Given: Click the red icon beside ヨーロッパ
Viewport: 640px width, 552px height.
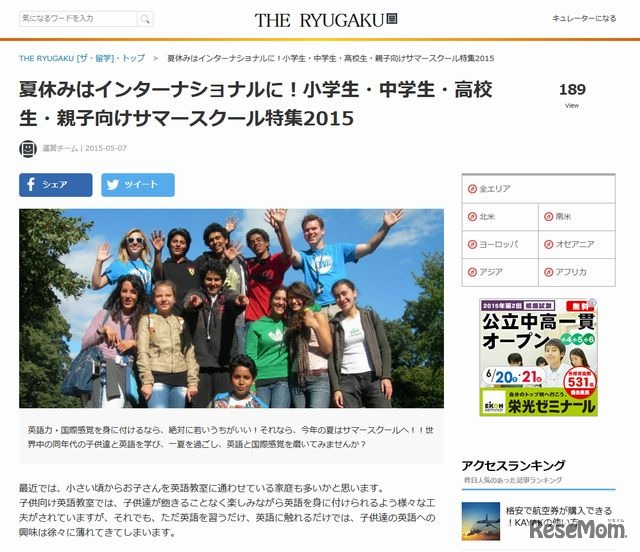Looking at the screenshot, I should pos(472,245).
